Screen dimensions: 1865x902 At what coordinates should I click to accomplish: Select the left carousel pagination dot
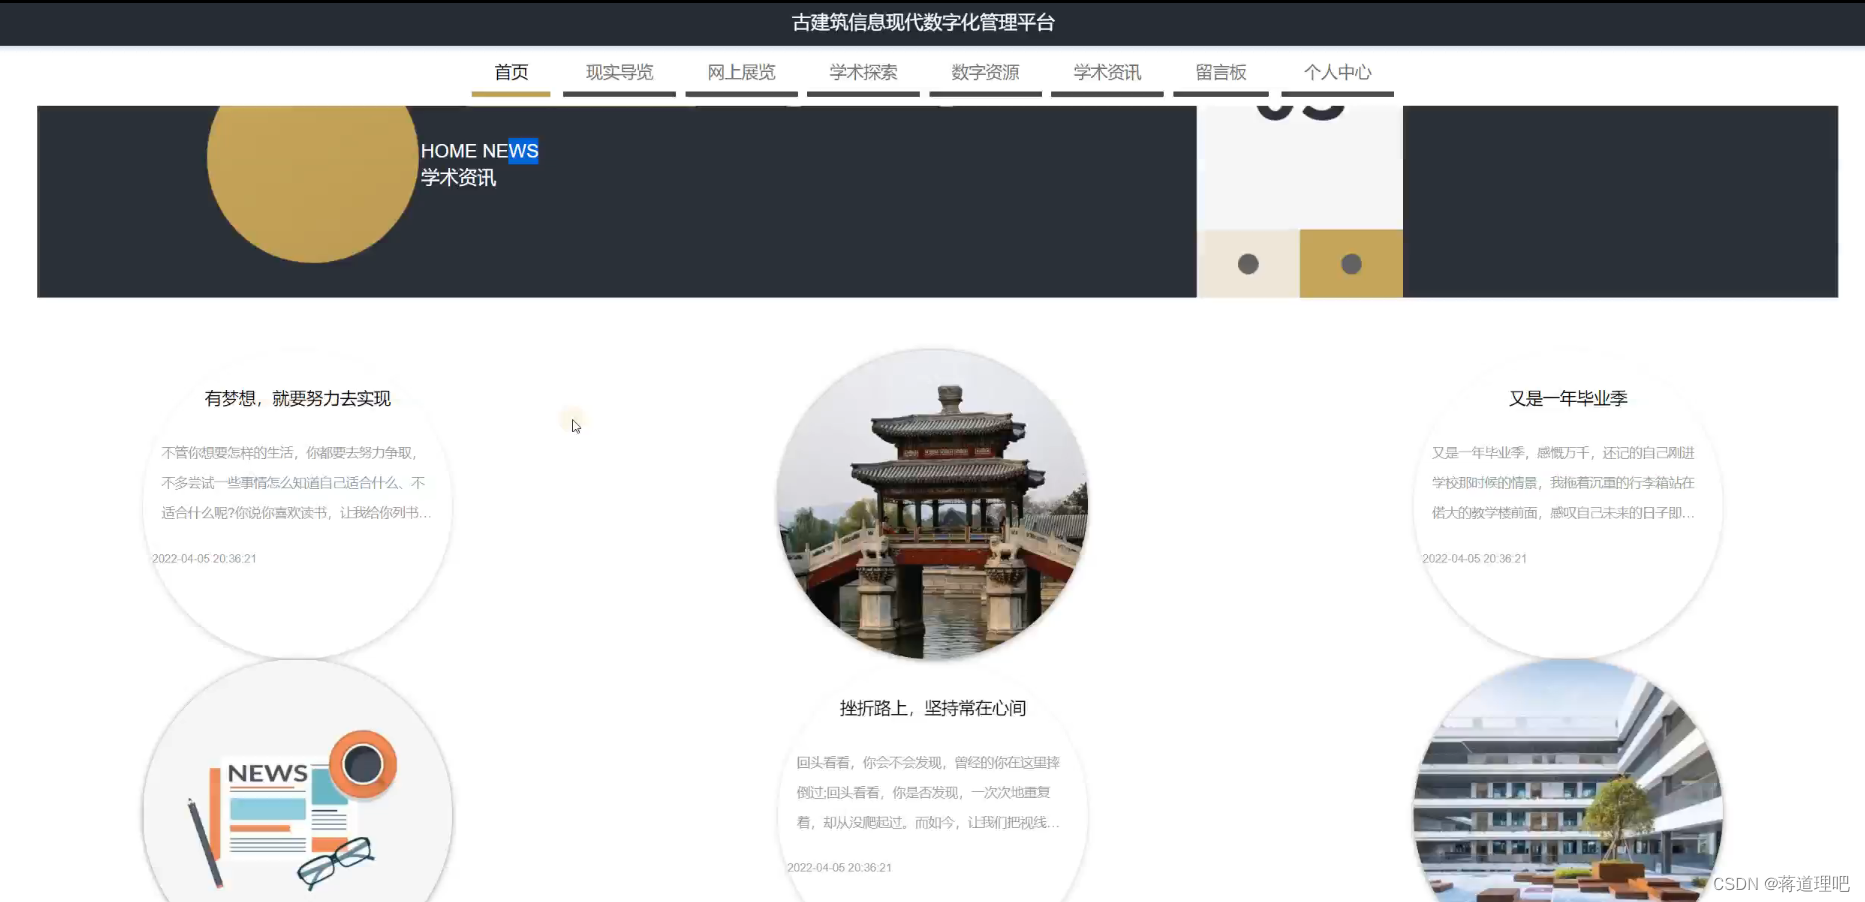pos(1247,264)
